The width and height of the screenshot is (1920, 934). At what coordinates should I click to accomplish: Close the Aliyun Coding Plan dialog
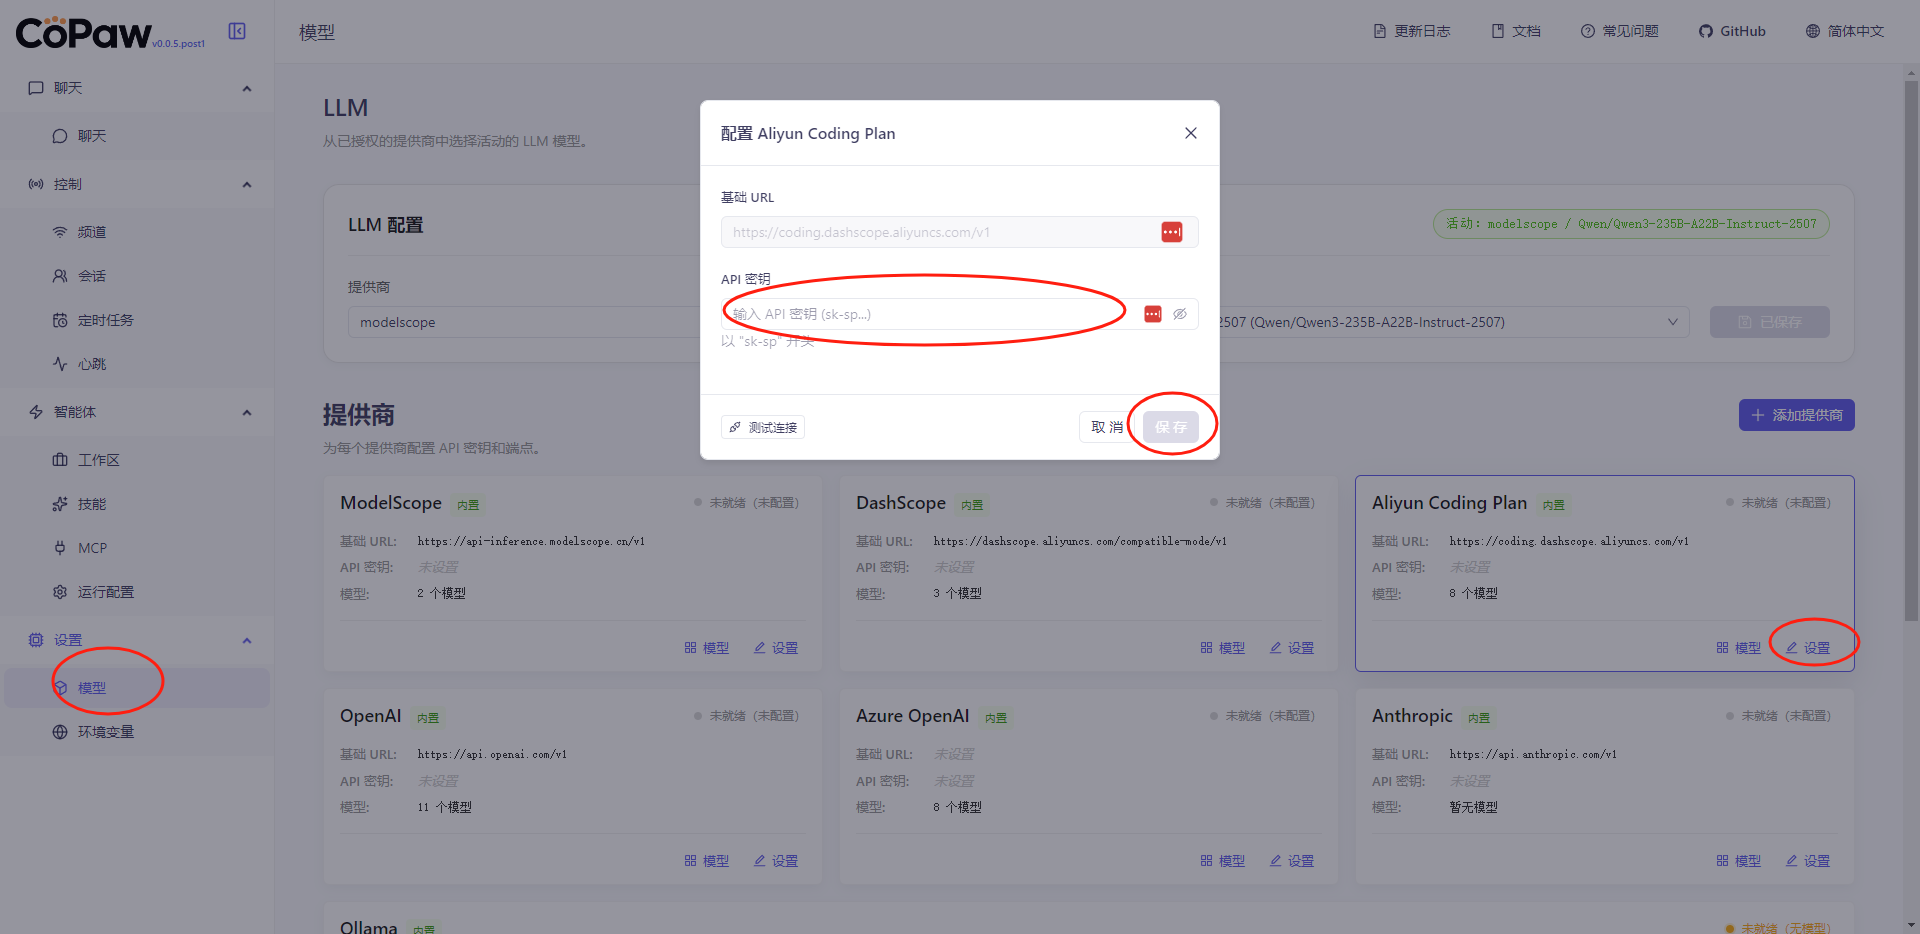point(1190,133)
